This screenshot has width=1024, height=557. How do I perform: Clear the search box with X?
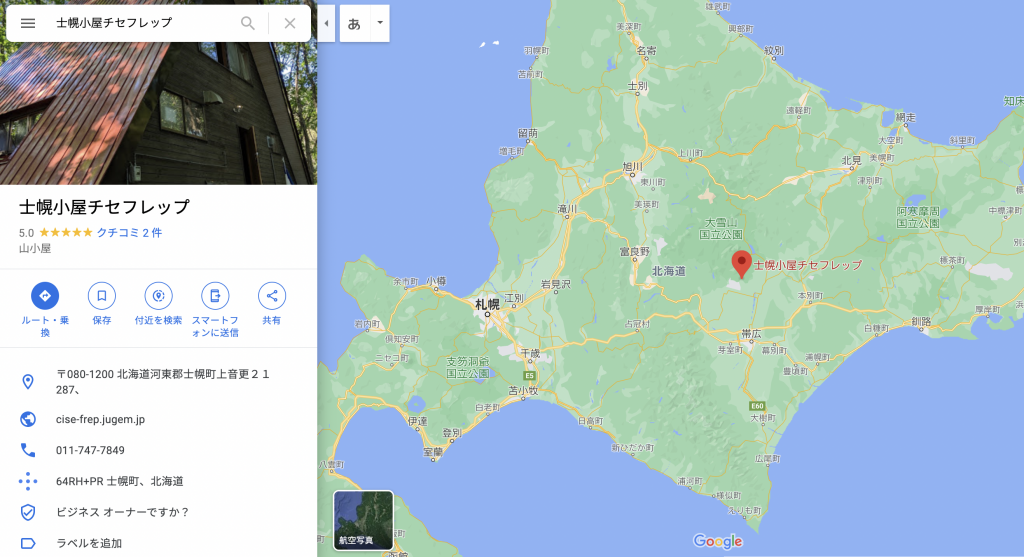pyautogui.click(x=290, y=23)
